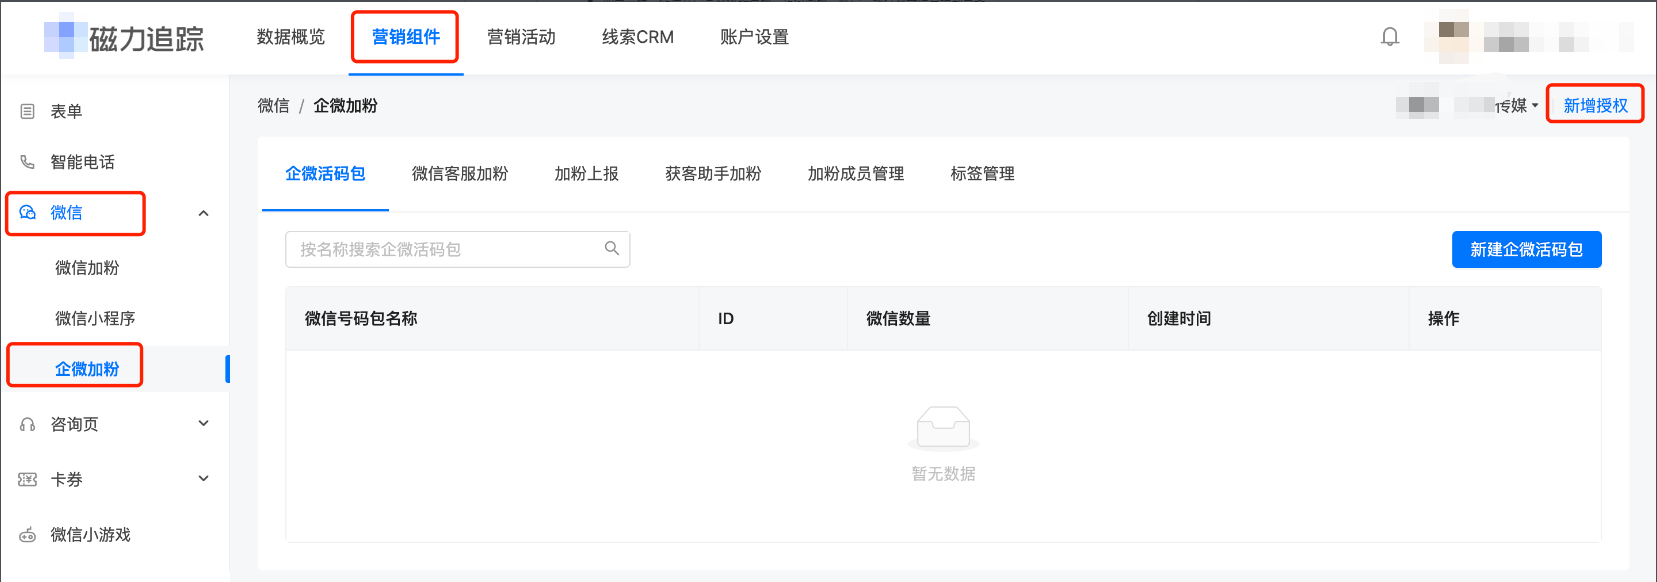Viewport: 1657px width, 582px height.
Task: Click the 表单 form icon in sidebar
Action: coord(28,111)
